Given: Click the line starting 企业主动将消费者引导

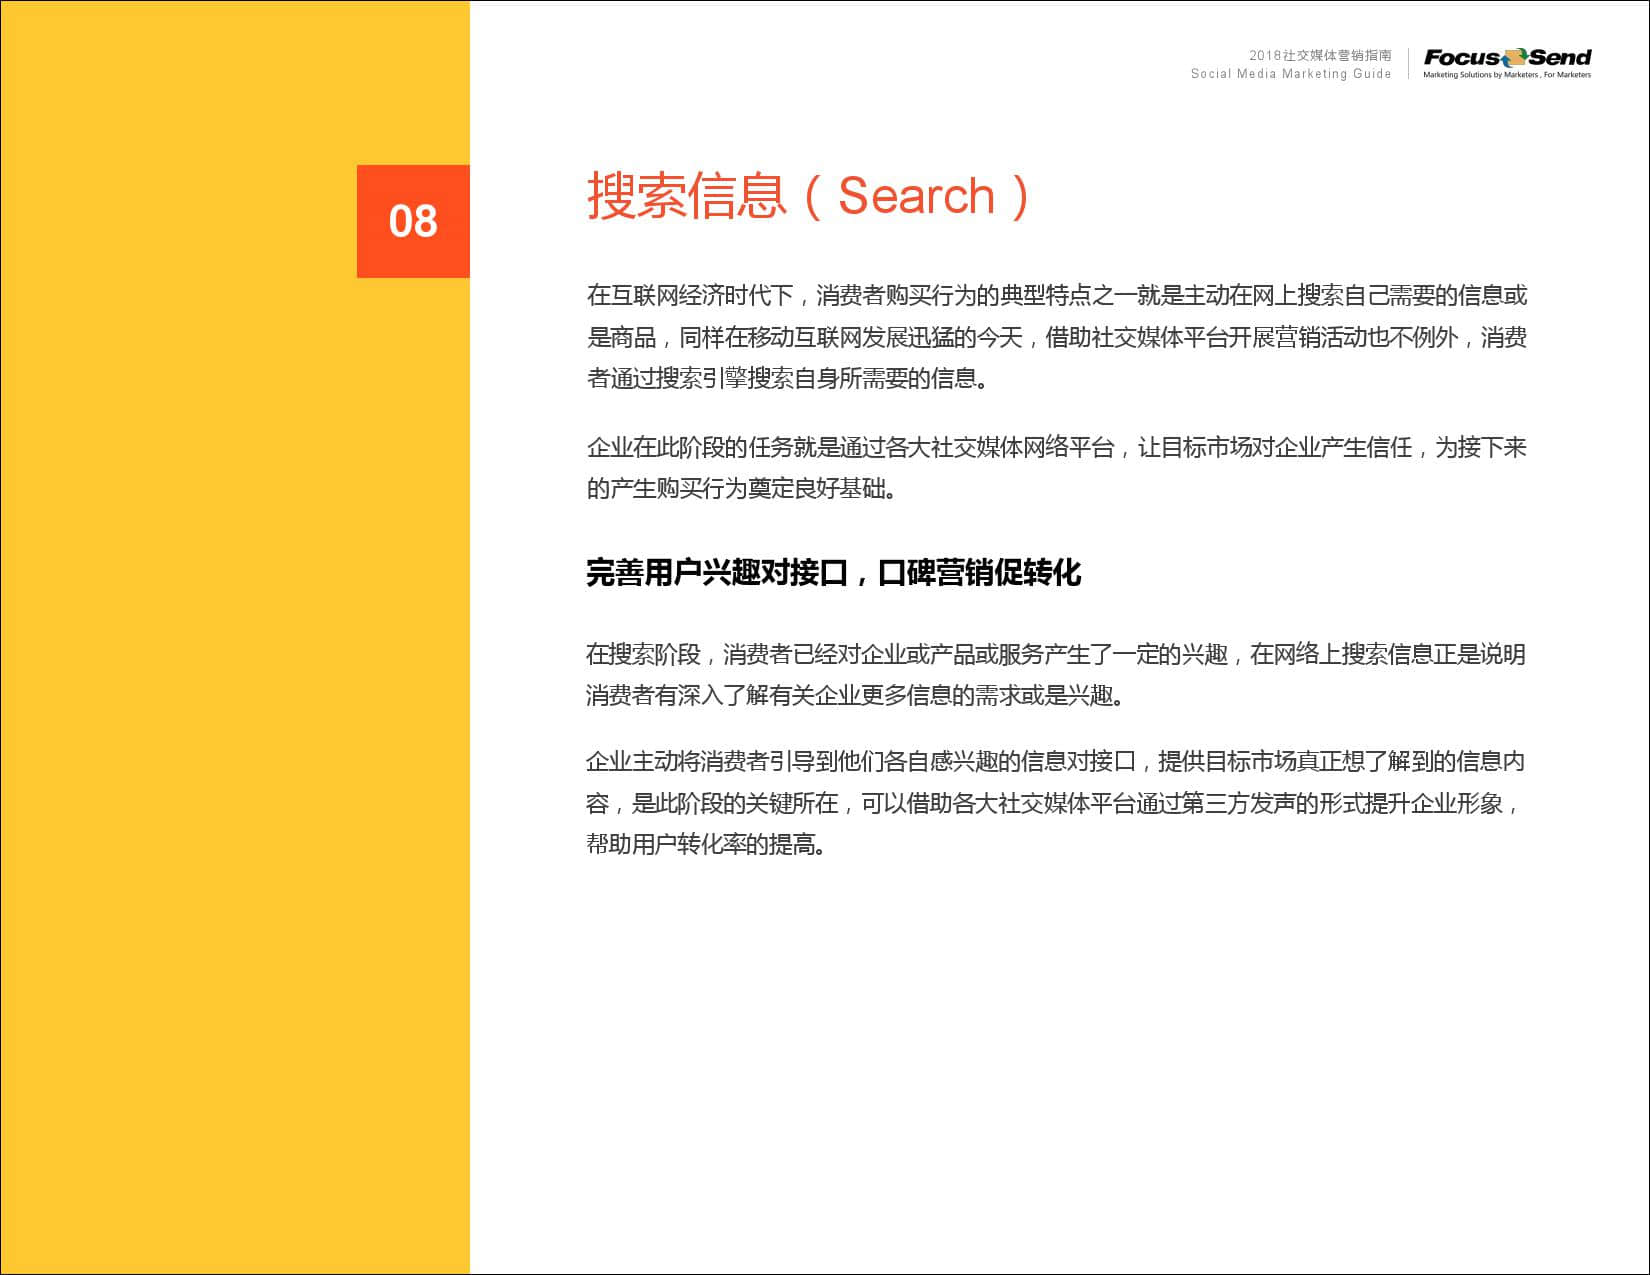Looking at the screenshot, I should coord(1056,762).
